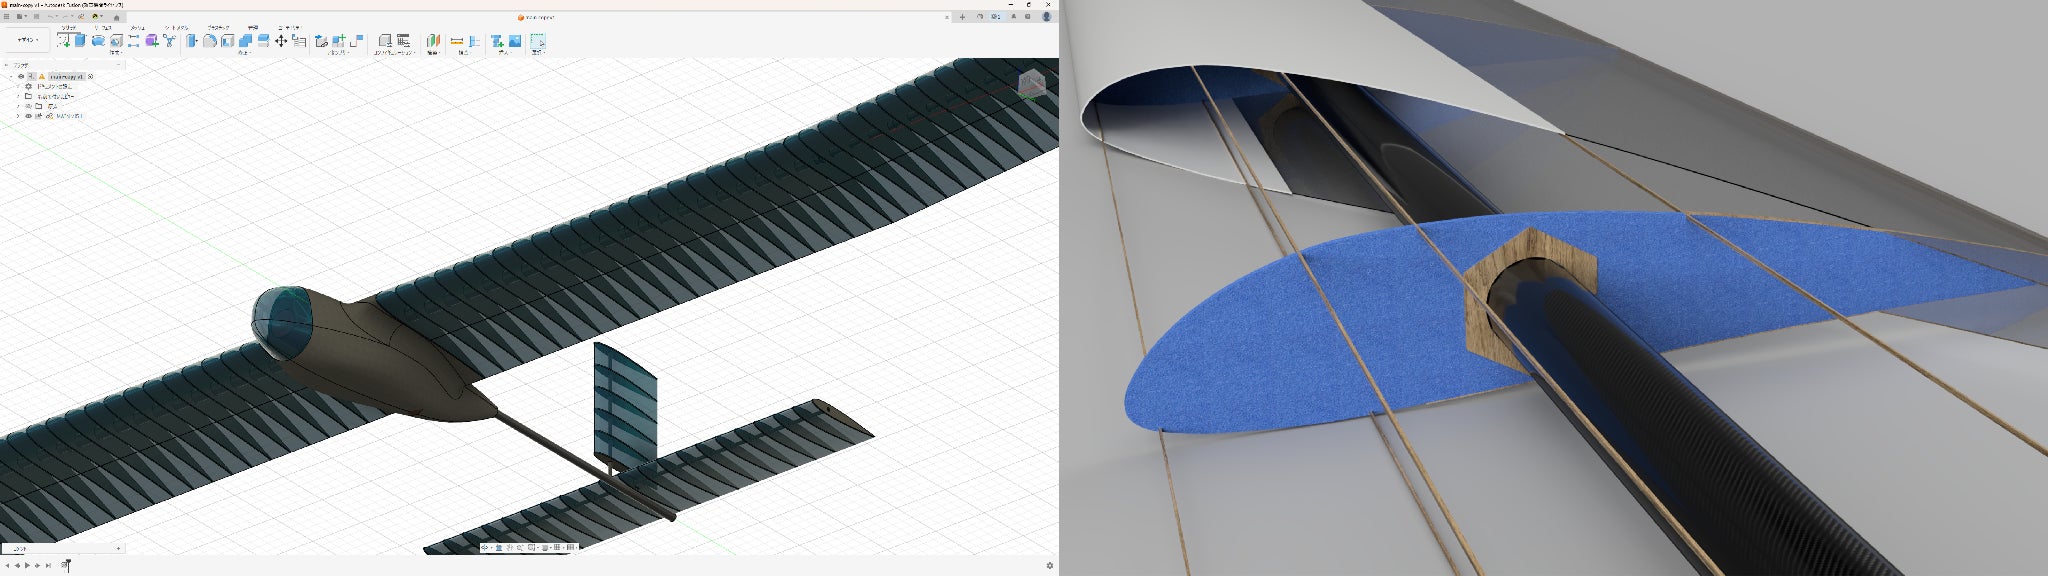Image resolution: width=2048 pixels, height=576 pixels.
Task: Select the Extrude tool in toolbar
Action: [80, 41]
